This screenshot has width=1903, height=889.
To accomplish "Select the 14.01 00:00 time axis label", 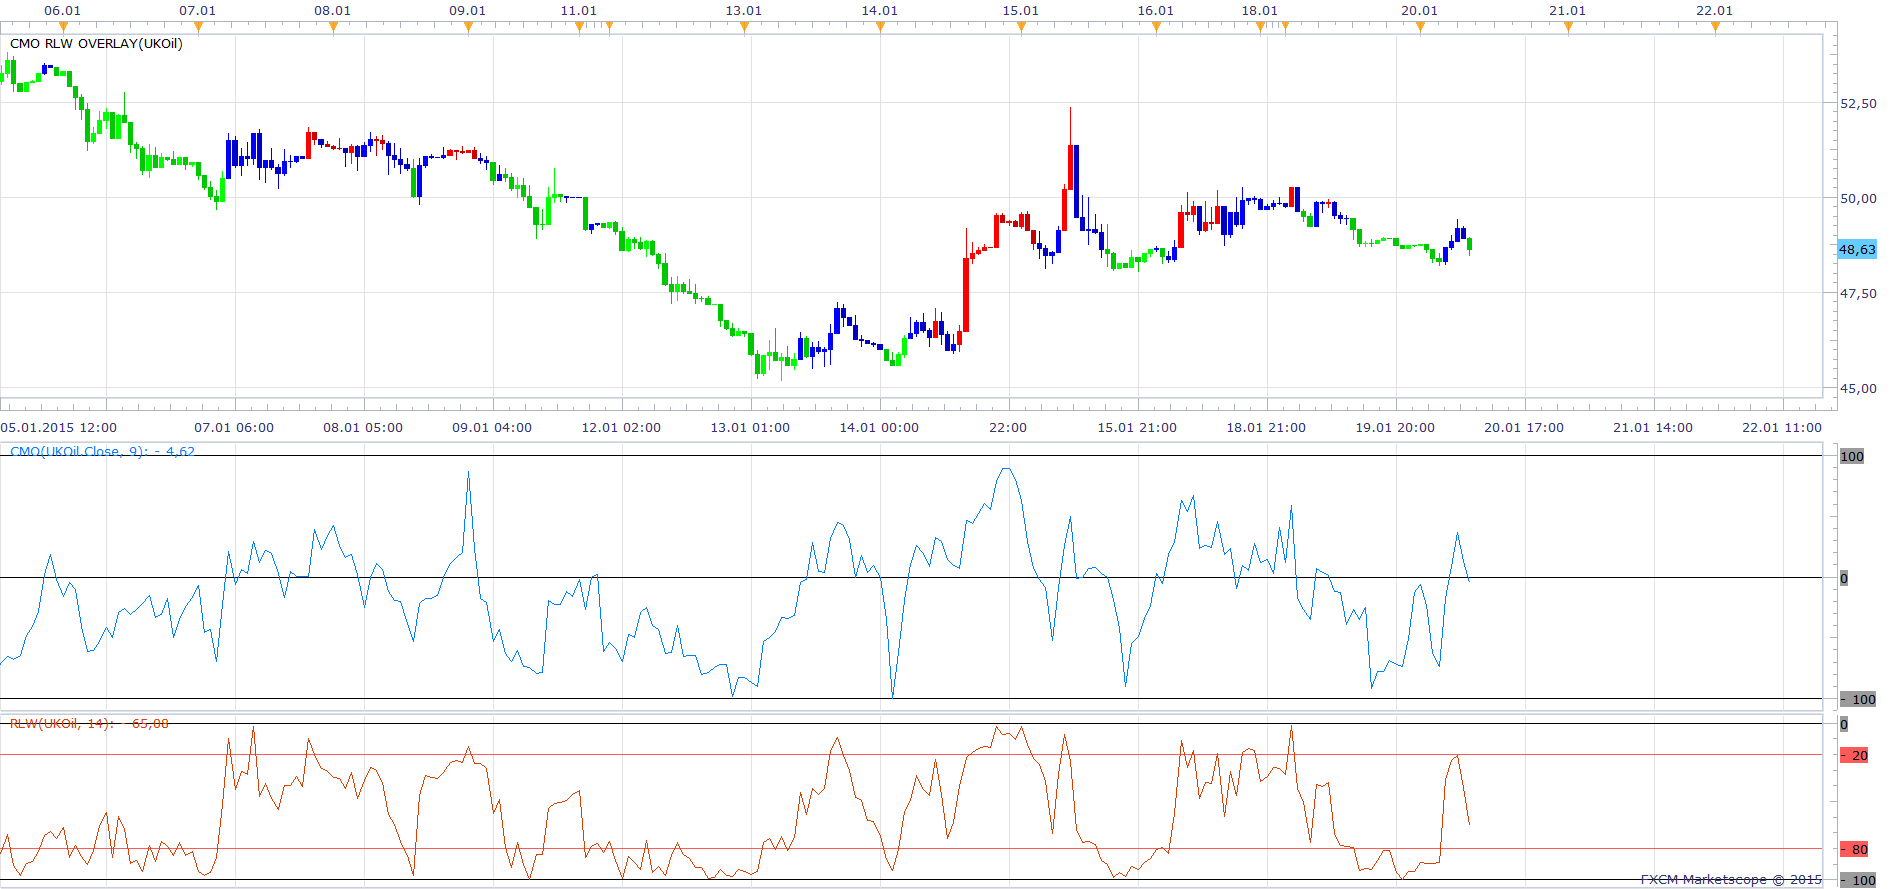I will click(879, 427).
